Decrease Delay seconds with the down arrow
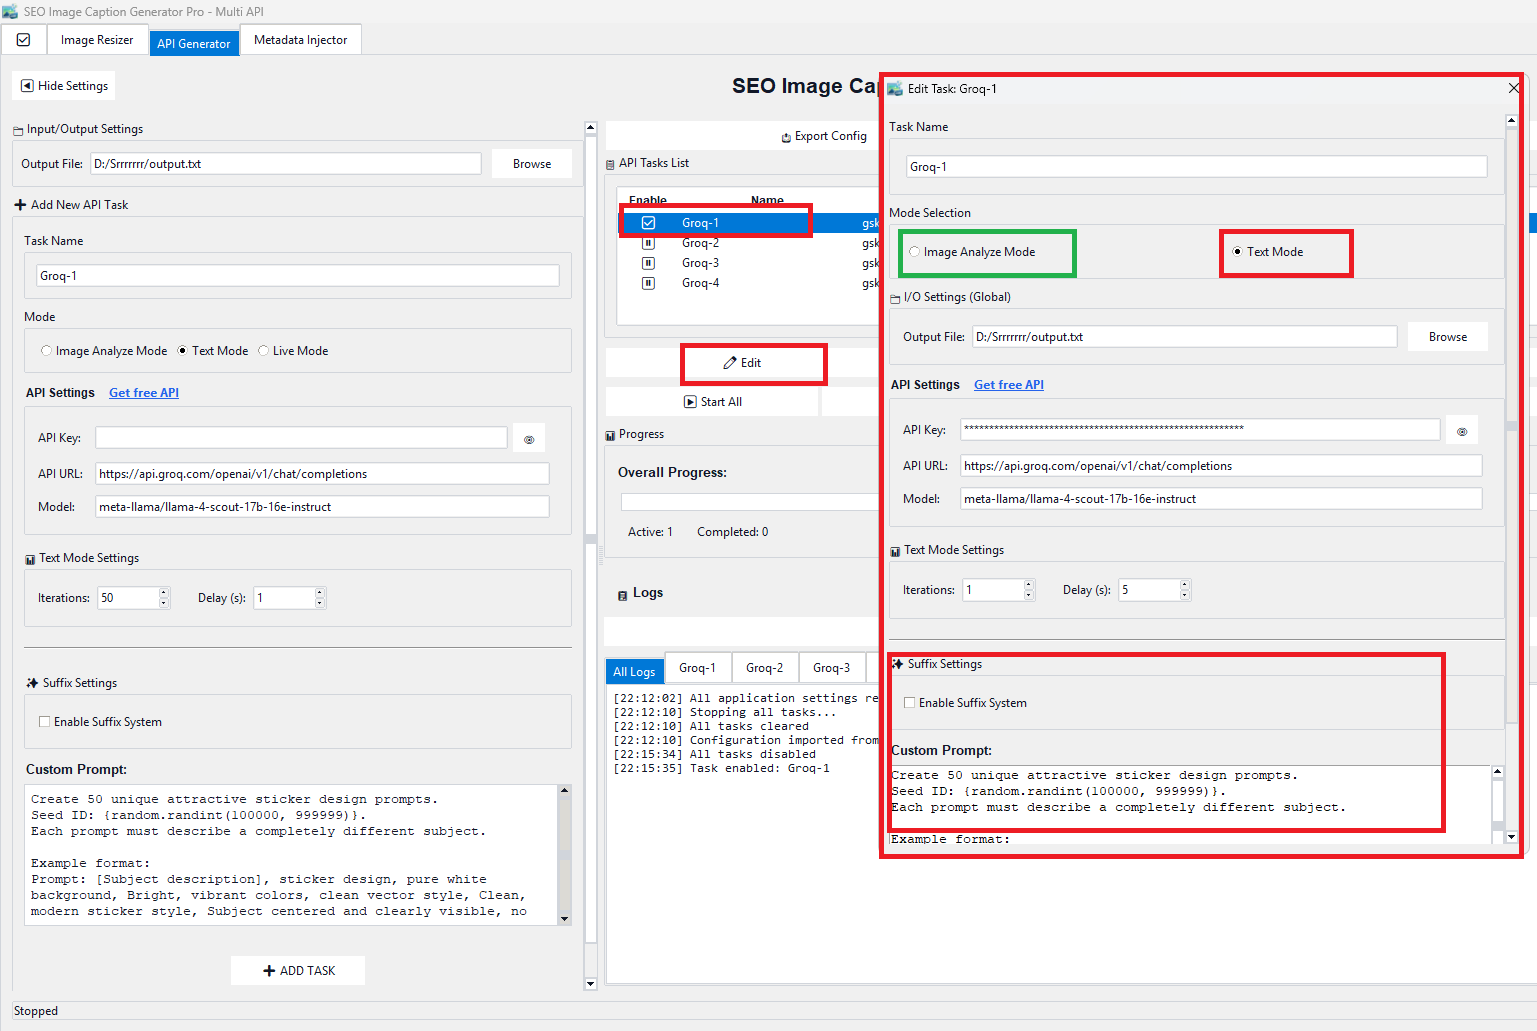Screen dimensions: 1537x1031 (x=1185, y=595)
